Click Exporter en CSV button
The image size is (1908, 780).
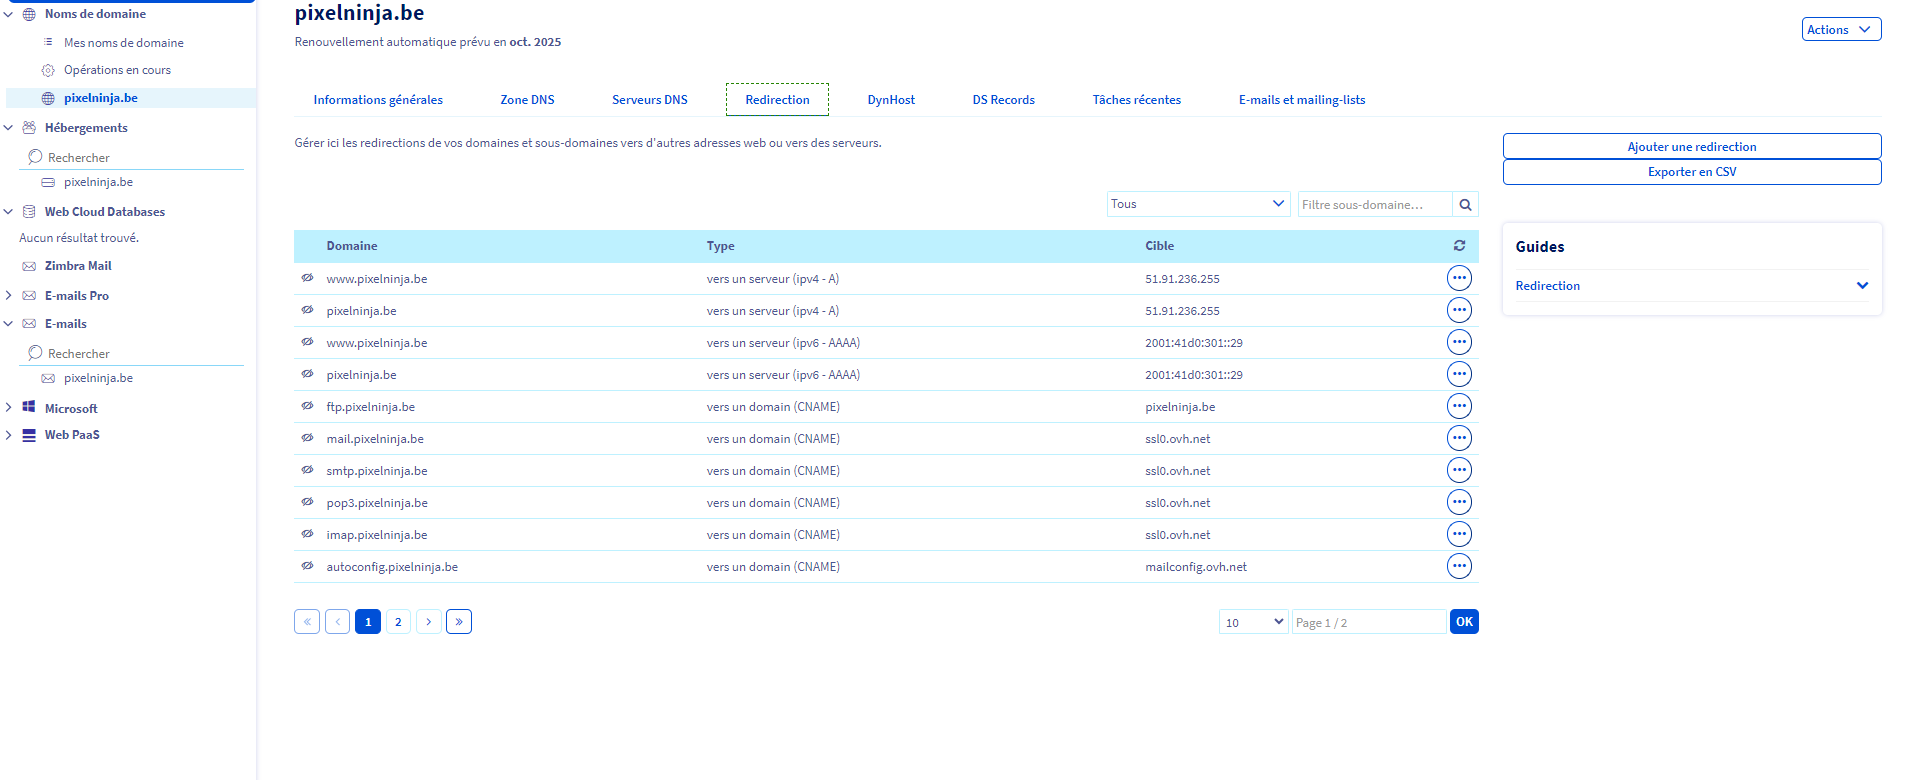click(x=1691, y=172)
